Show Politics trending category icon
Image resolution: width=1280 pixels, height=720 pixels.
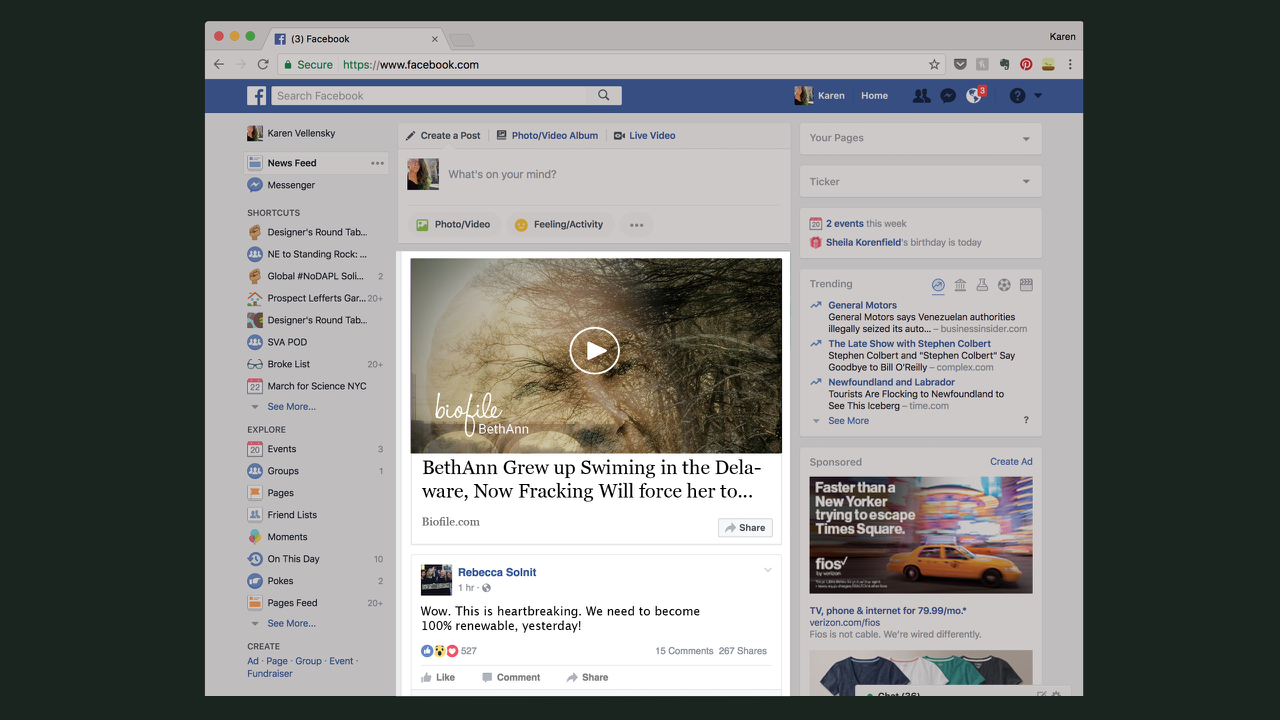[x=960, y=285]
